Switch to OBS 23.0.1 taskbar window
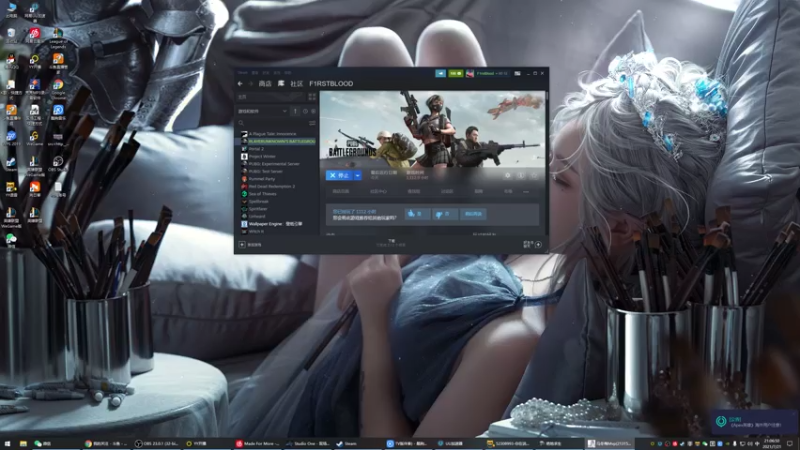Image resolution: width=800 pixels, height=450 pixels. tap(157, 444)
